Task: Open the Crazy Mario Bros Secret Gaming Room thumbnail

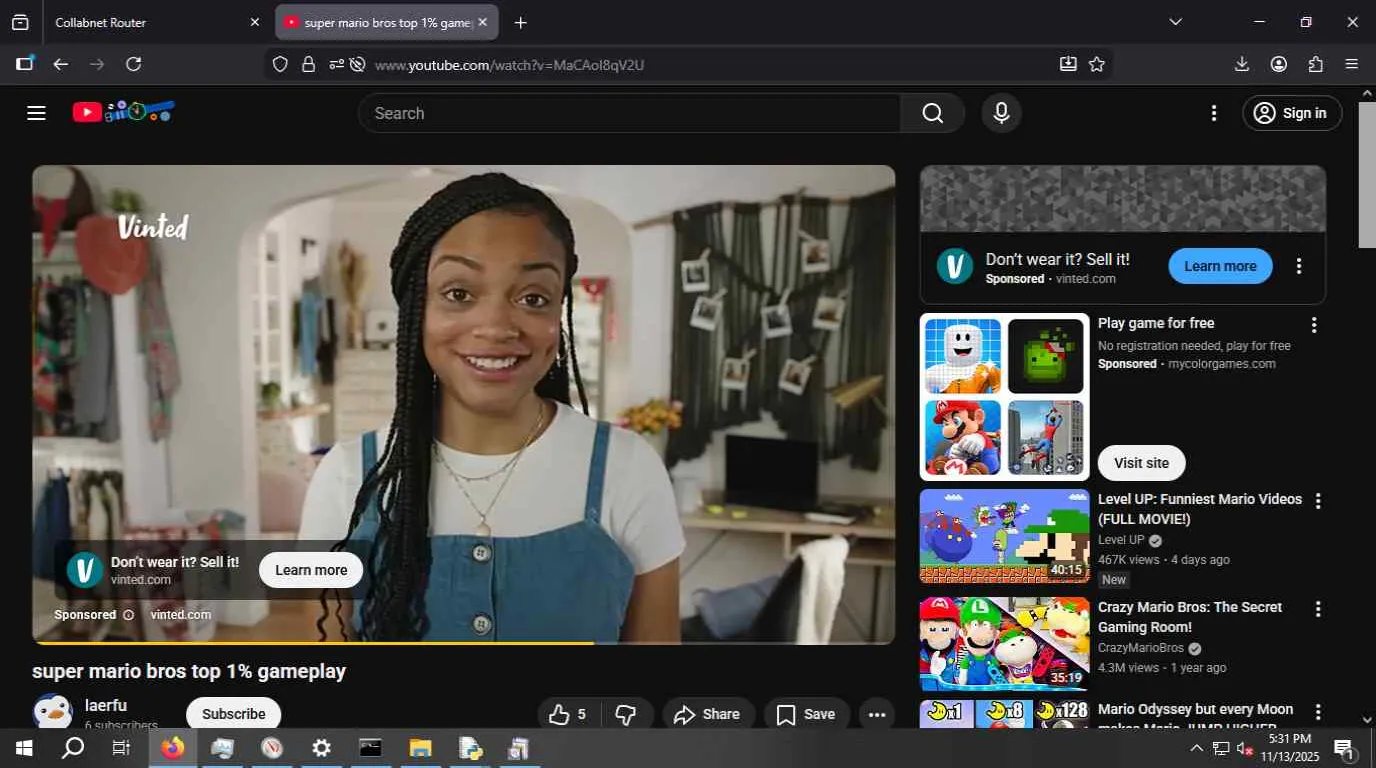Action: [1004, 644]
